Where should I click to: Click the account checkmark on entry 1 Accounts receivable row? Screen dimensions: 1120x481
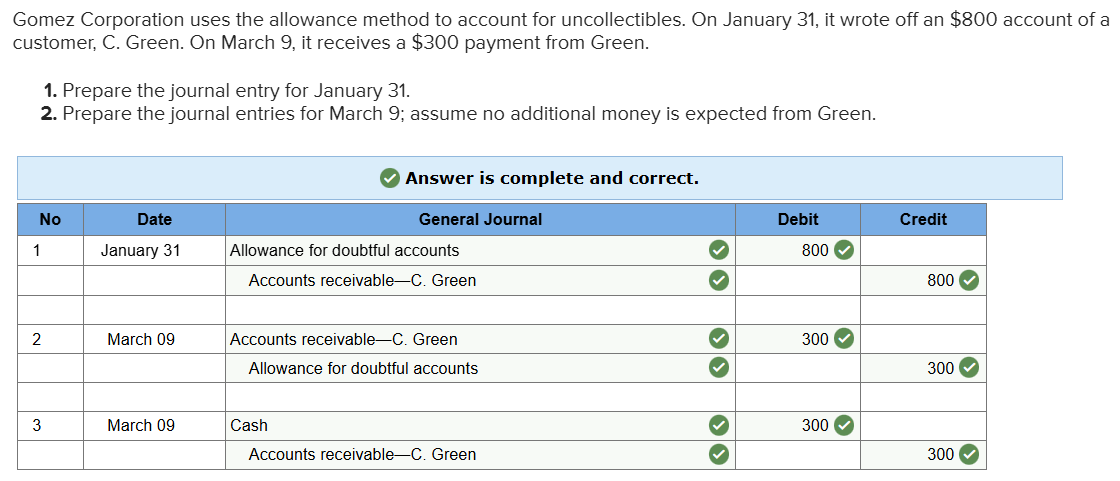(x=717, y=280)
